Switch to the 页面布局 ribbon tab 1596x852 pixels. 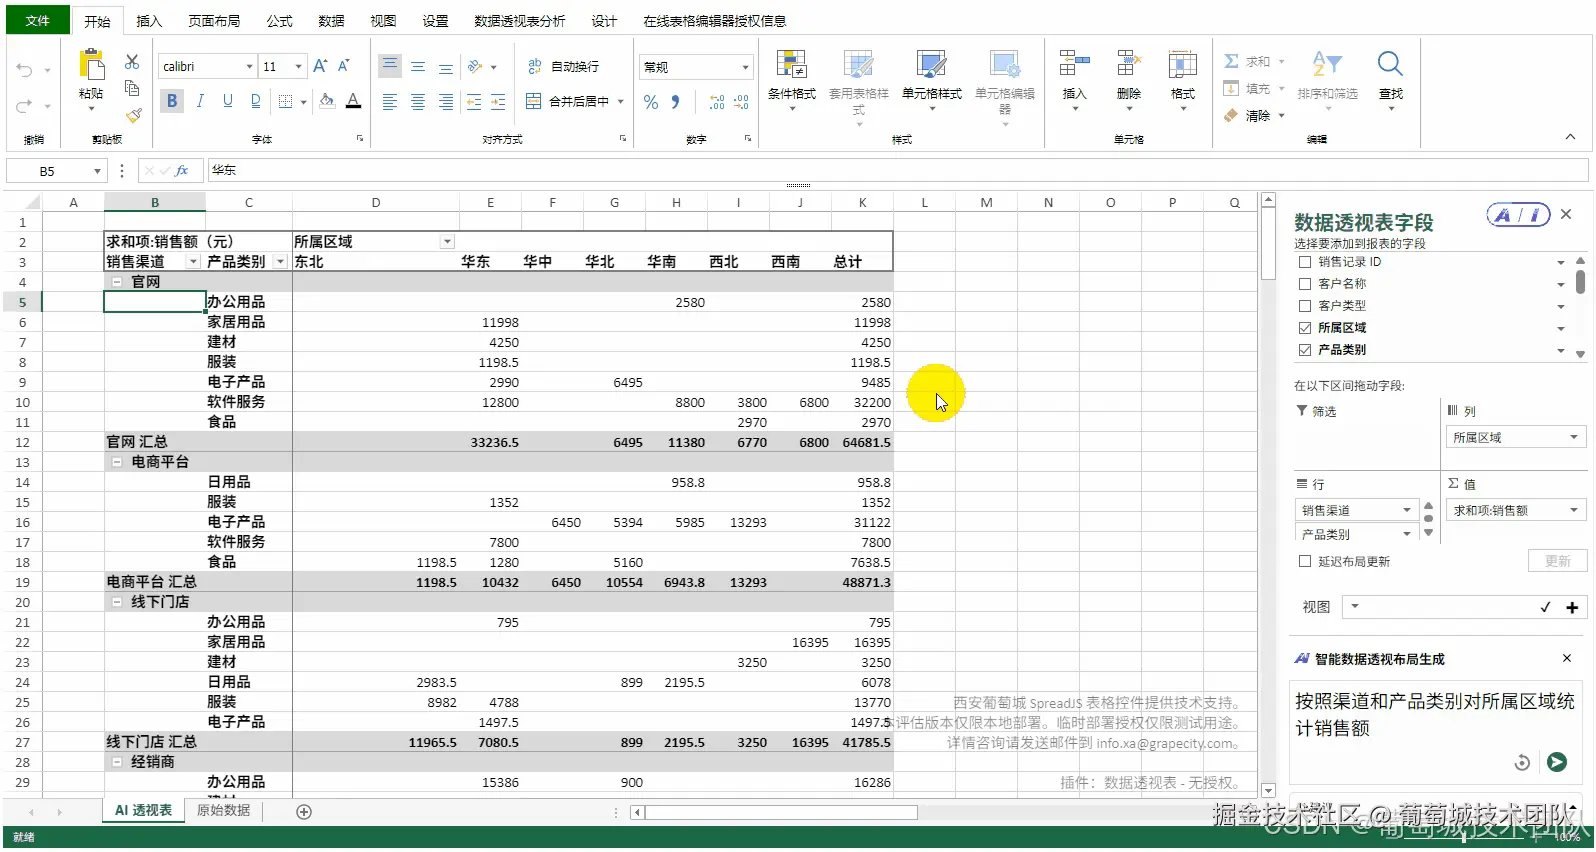coord(214,21)
